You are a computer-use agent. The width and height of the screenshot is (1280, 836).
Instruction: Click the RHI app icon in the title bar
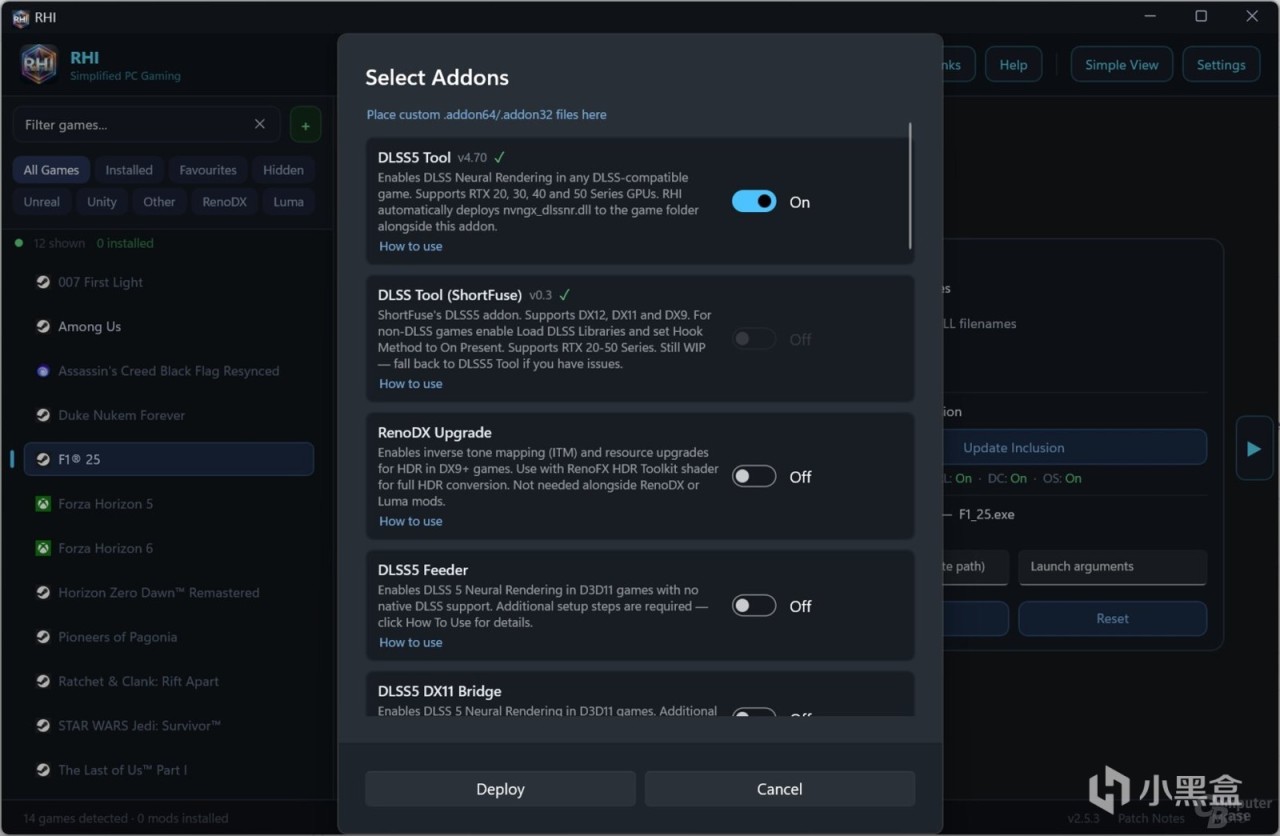(x=20, y=17)
